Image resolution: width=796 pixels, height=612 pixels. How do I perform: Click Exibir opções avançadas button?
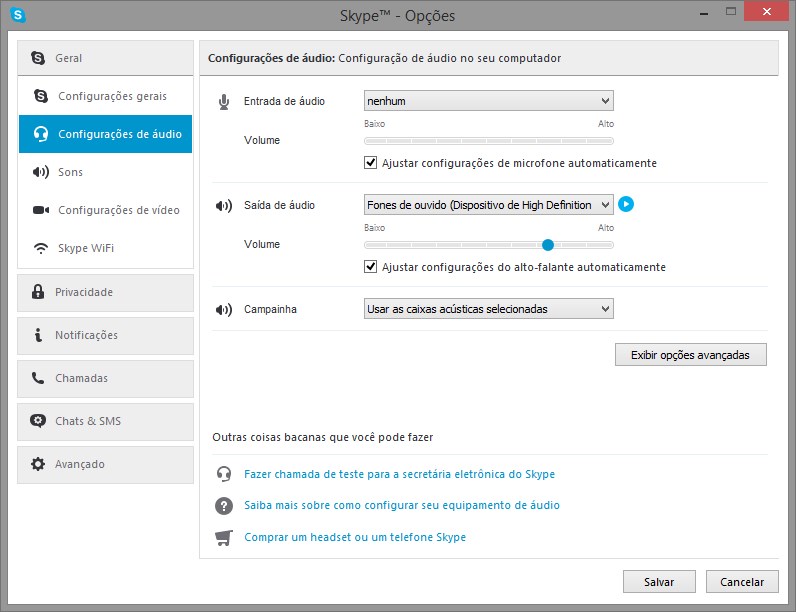coord(691,355)
